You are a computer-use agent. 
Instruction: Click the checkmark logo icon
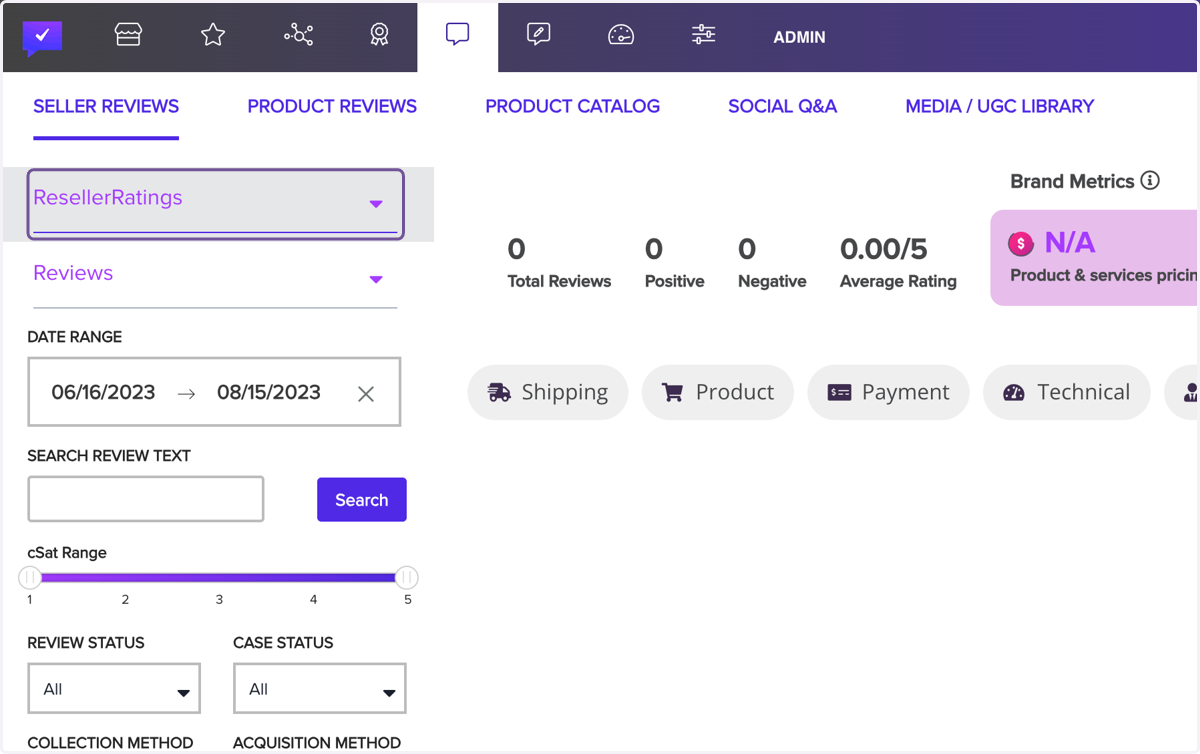[x=43, y=37]
